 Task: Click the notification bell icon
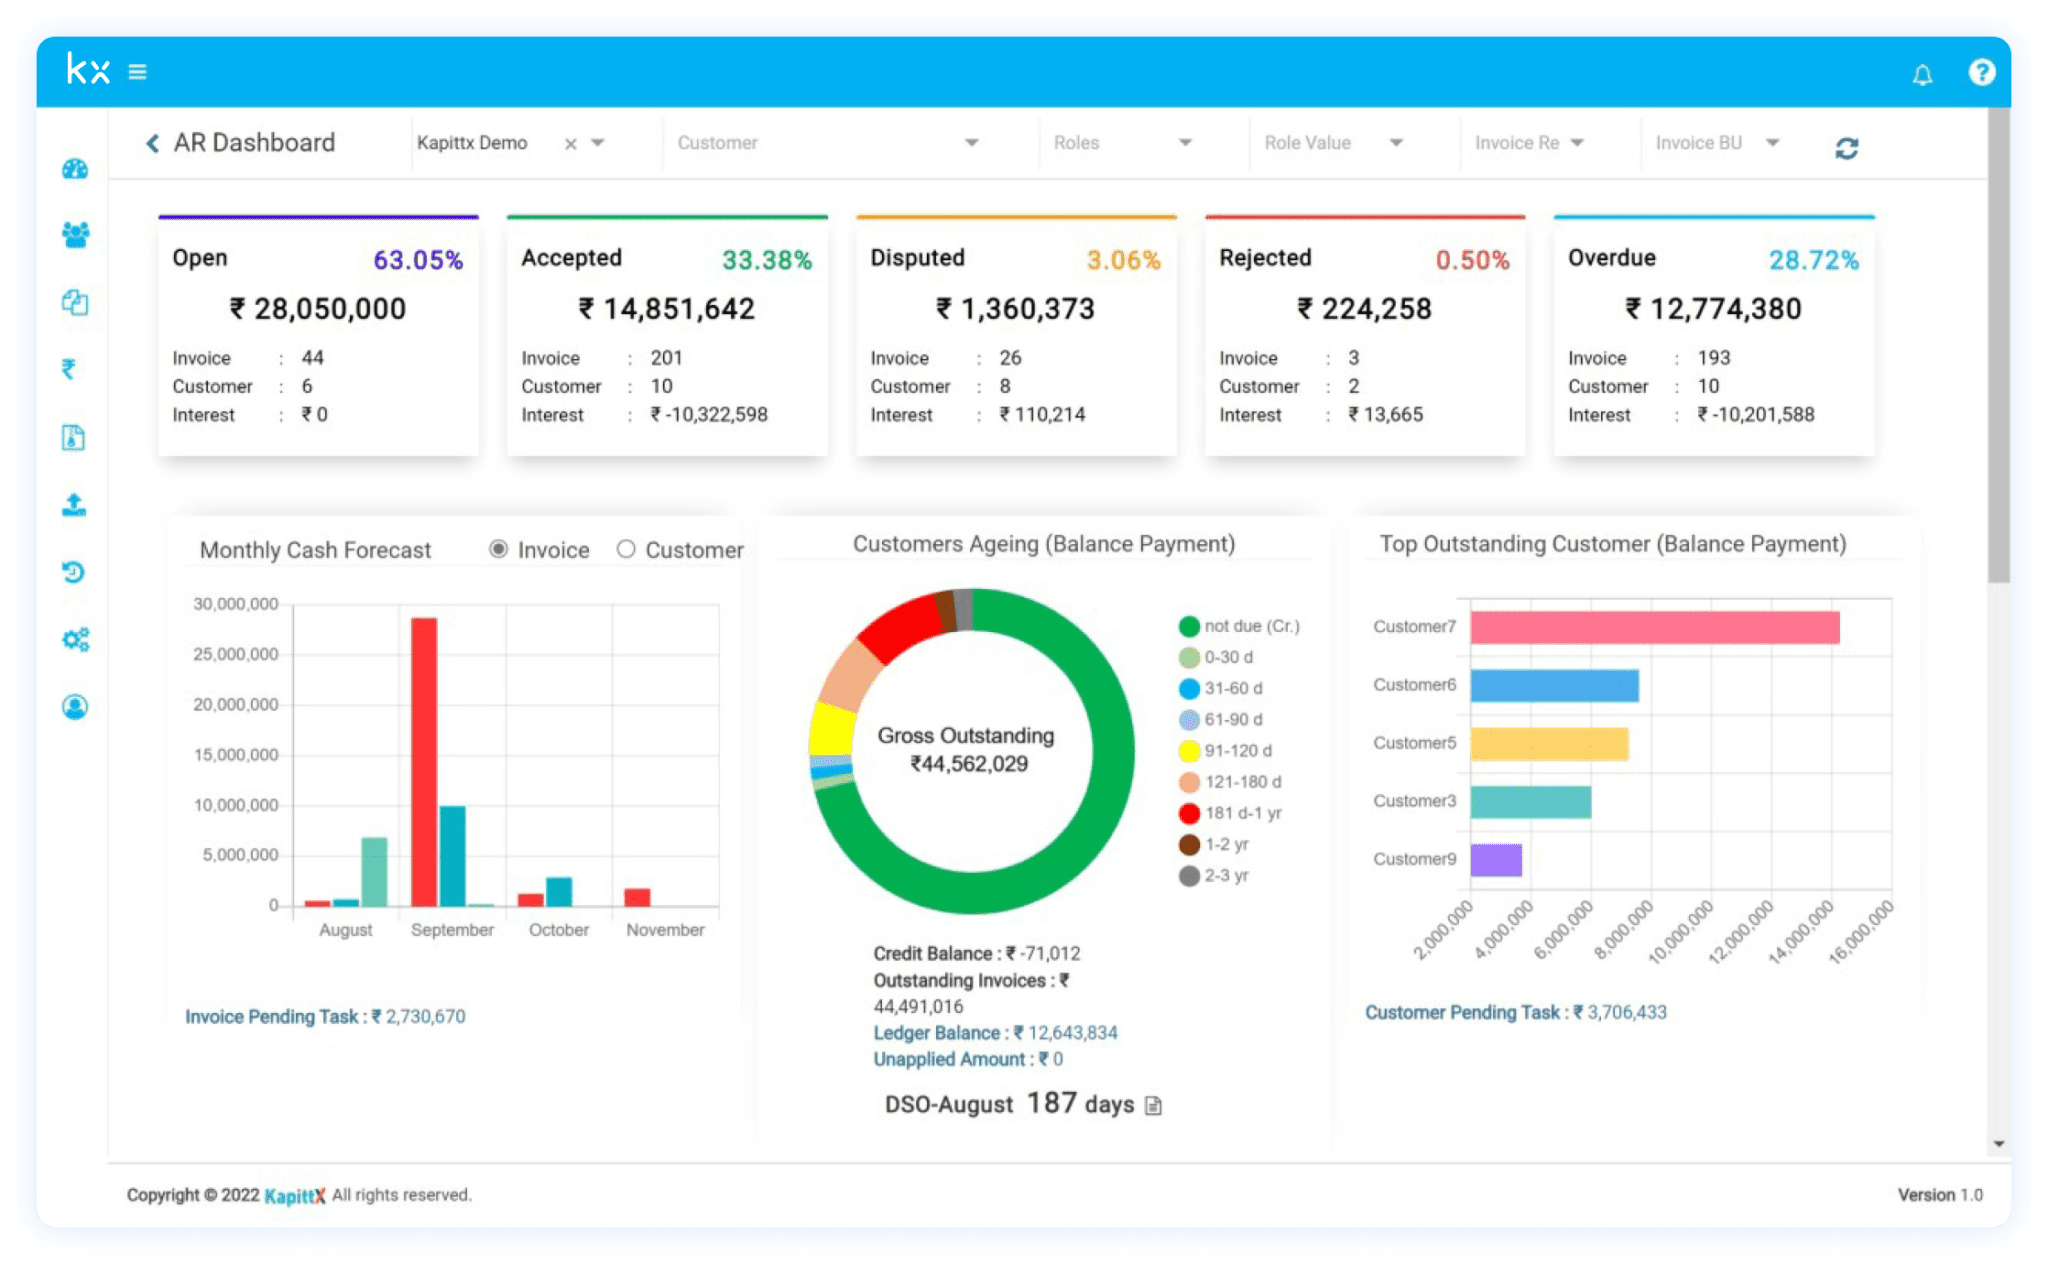point(1922,75)
